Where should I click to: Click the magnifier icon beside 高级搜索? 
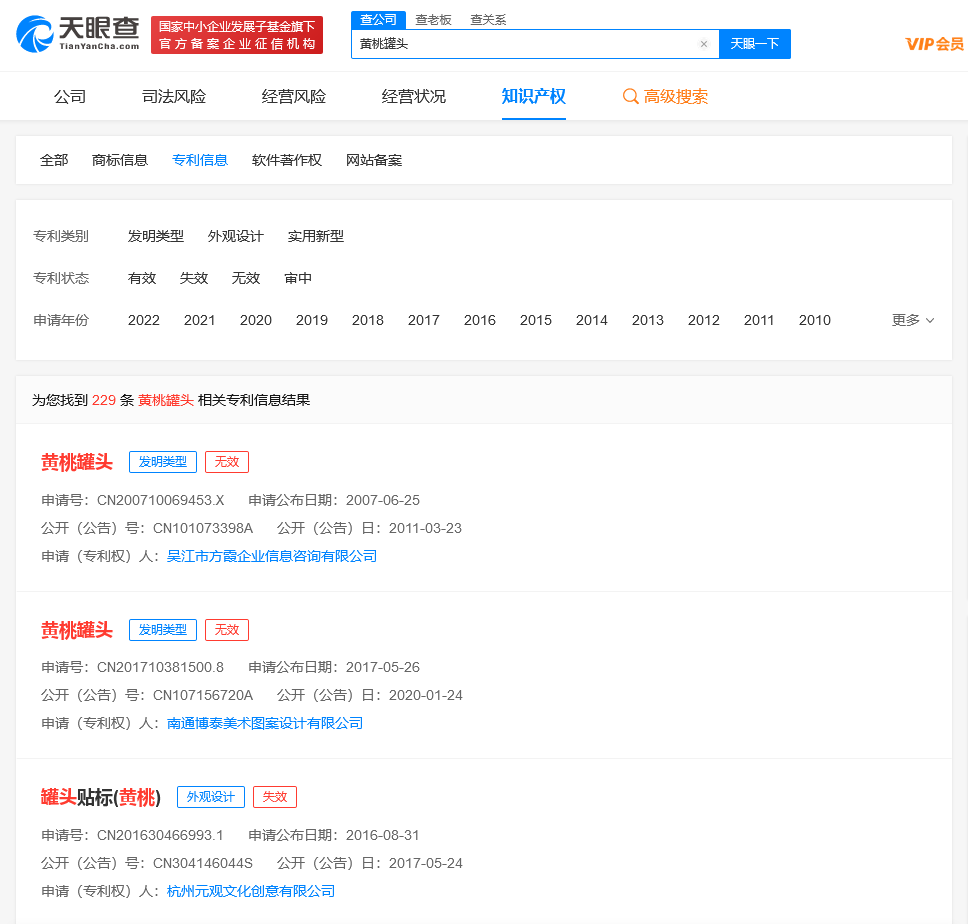[630, 96]
